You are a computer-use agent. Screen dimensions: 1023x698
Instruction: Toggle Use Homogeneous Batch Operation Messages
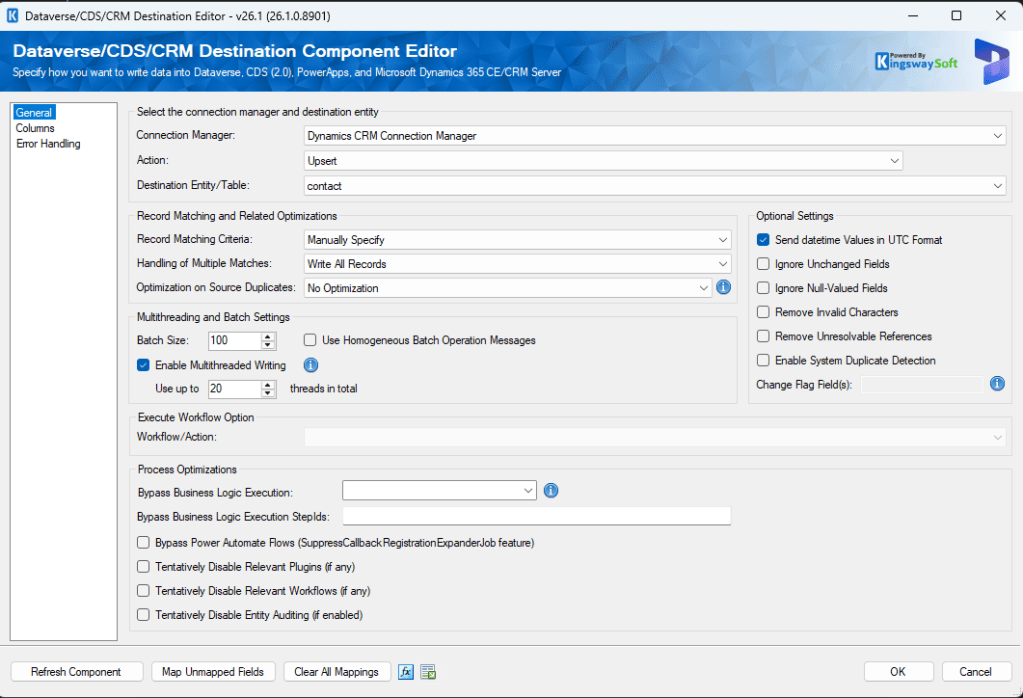pos(310,341)
